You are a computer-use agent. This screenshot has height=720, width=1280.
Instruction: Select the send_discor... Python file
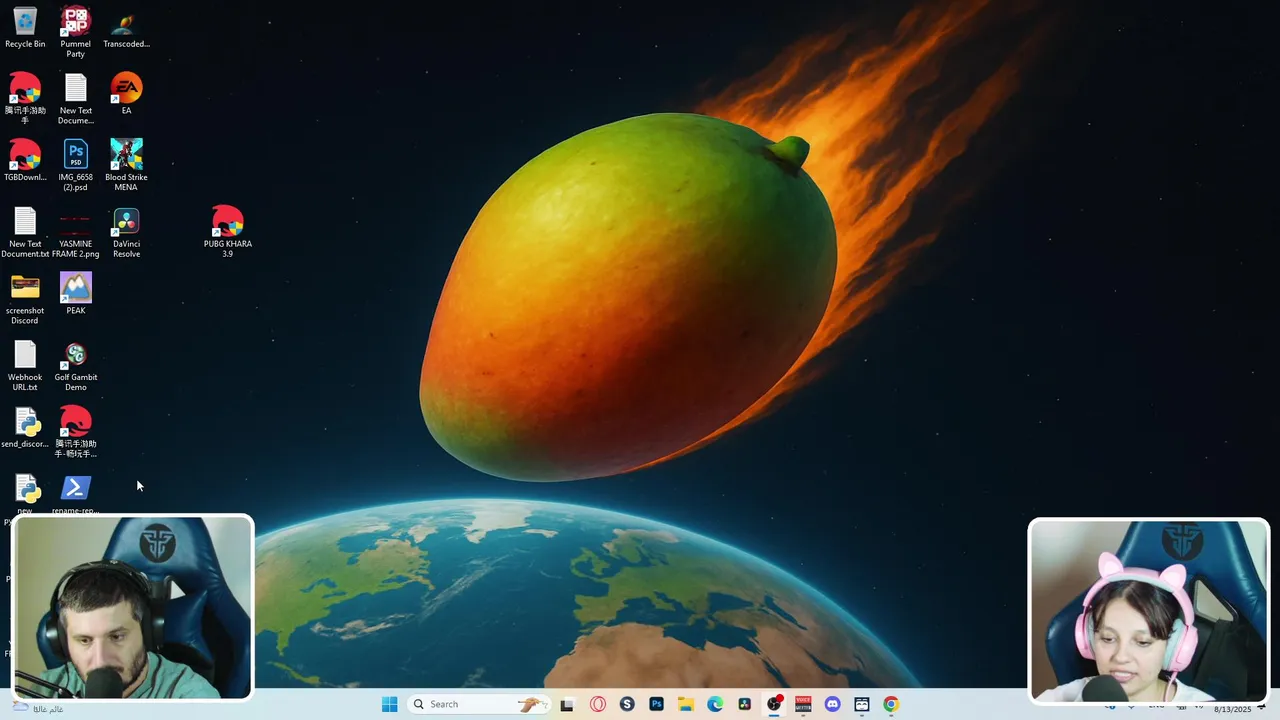[25, 428]
